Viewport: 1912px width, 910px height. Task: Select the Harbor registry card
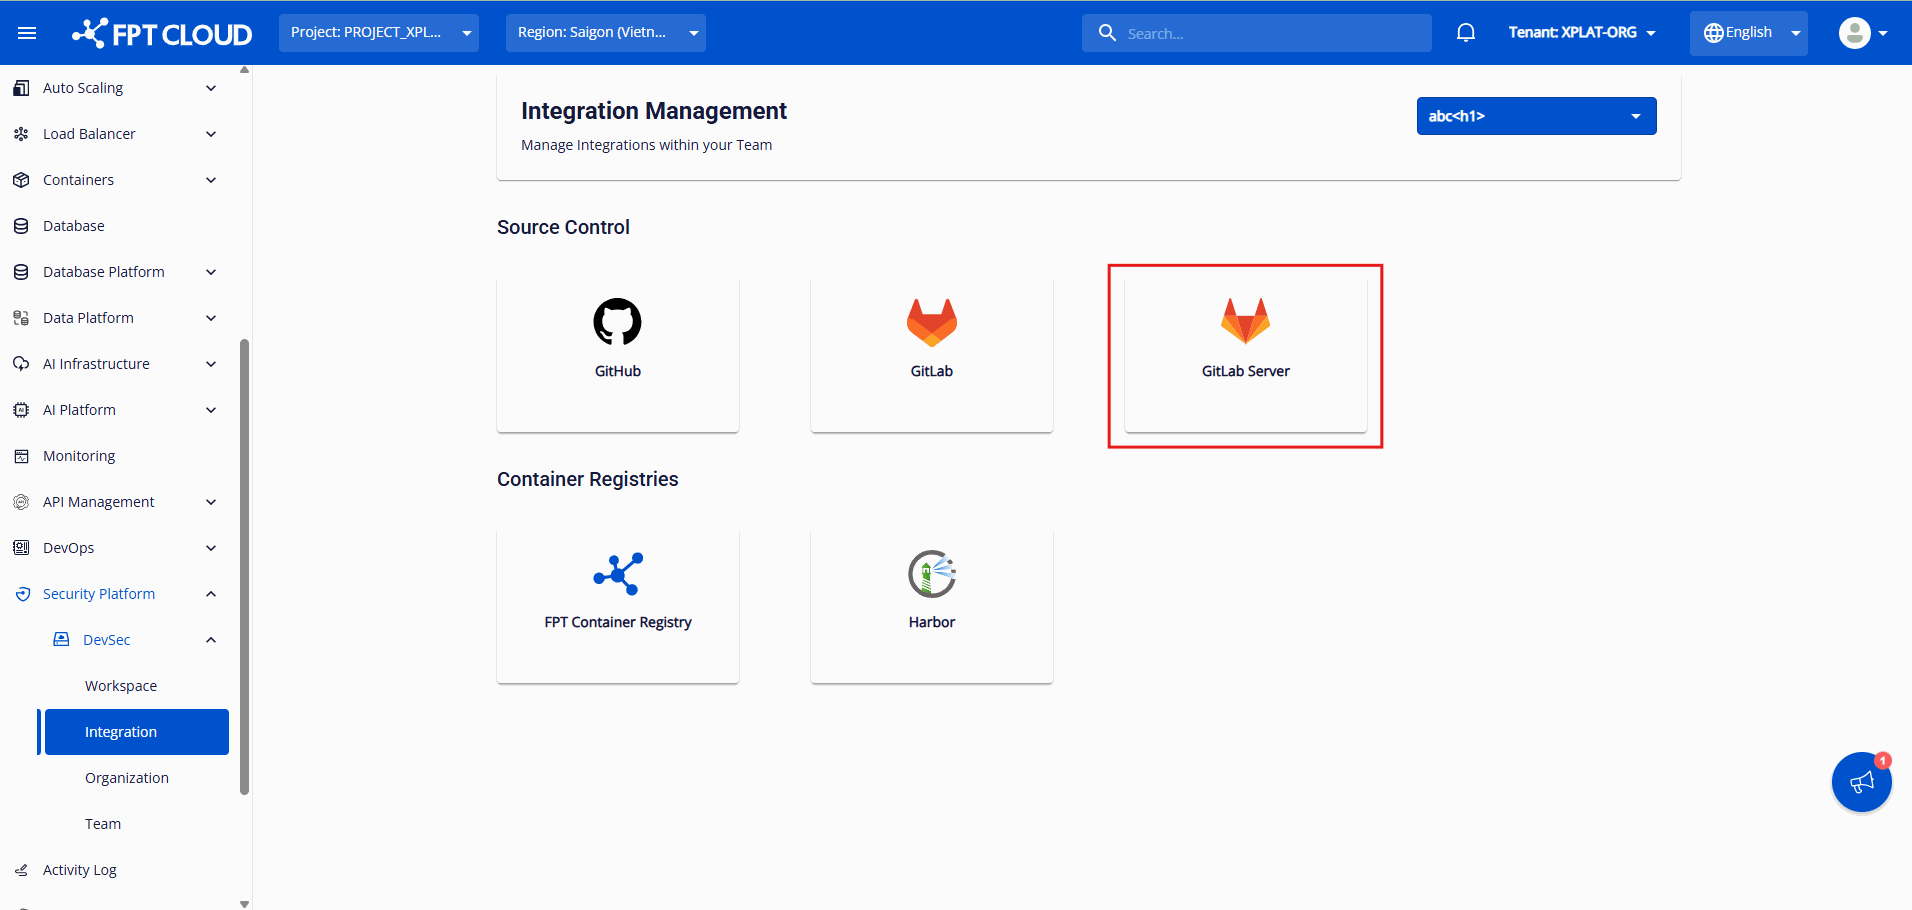click(x=932, y=606)
